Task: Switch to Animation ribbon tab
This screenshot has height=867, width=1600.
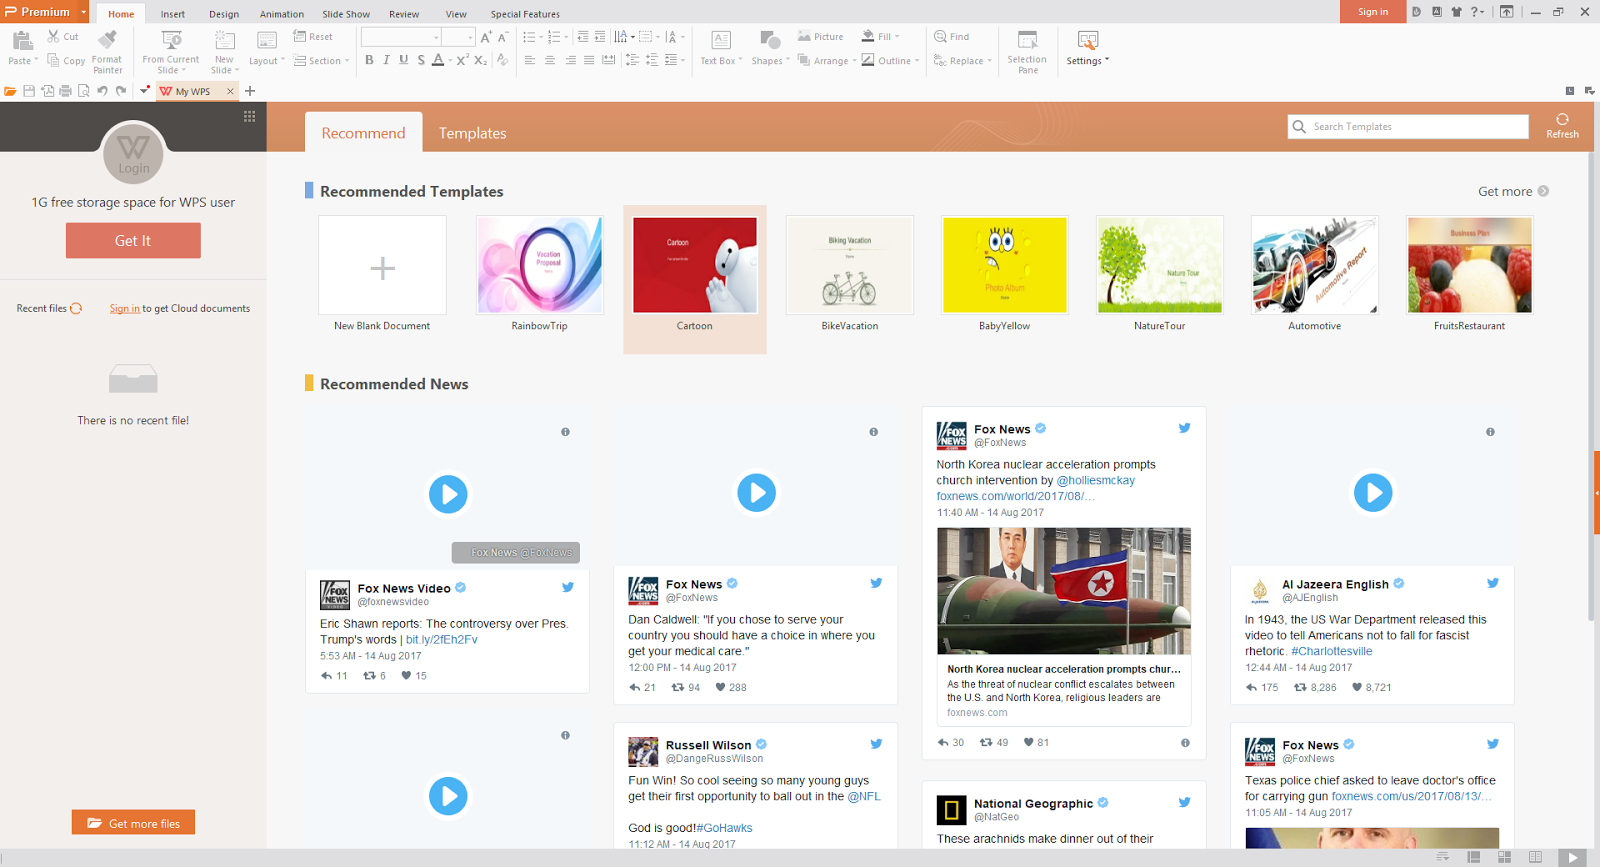Action: pyautogui.click(x=282, y=14)
